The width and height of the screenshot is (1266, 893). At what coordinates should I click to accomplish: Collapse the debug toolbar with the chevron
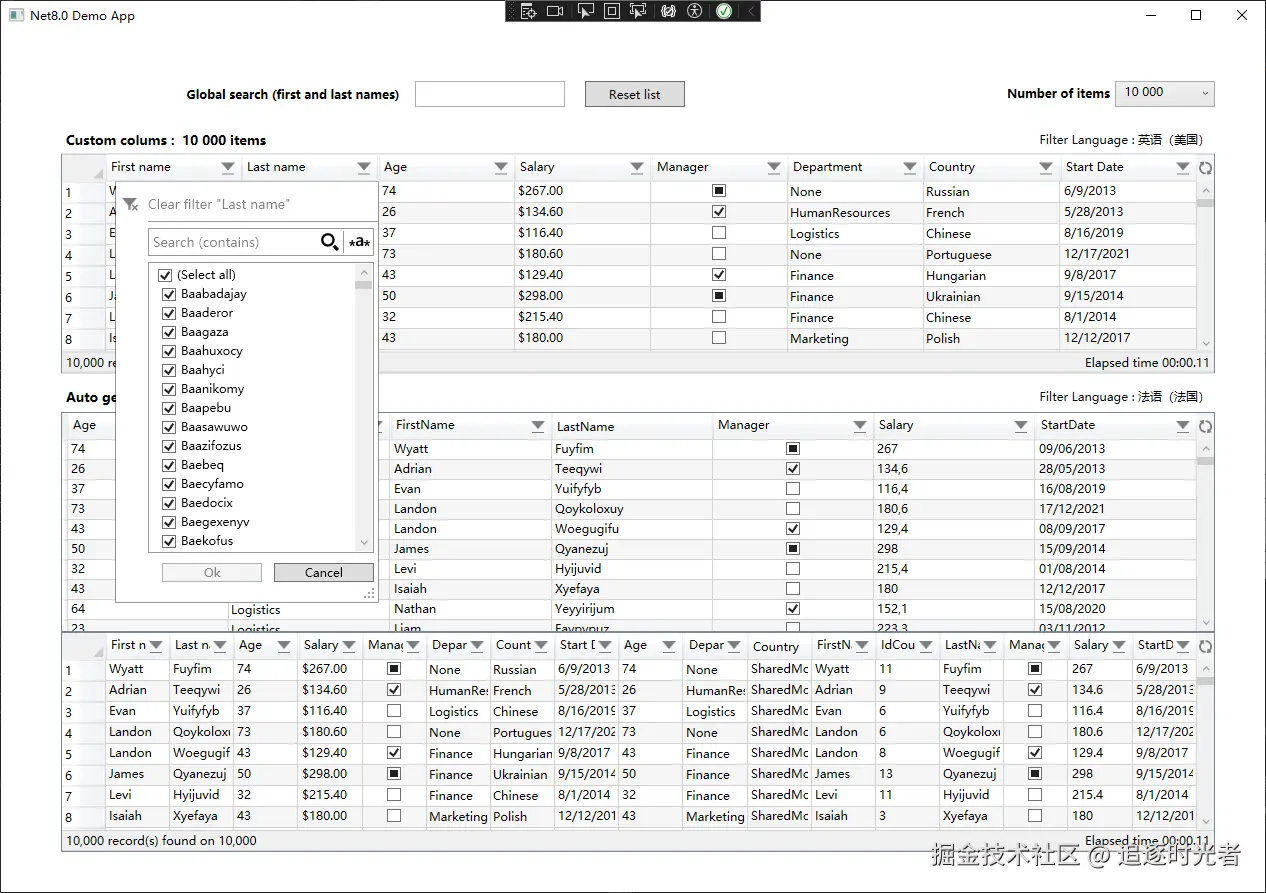(751, 11)
